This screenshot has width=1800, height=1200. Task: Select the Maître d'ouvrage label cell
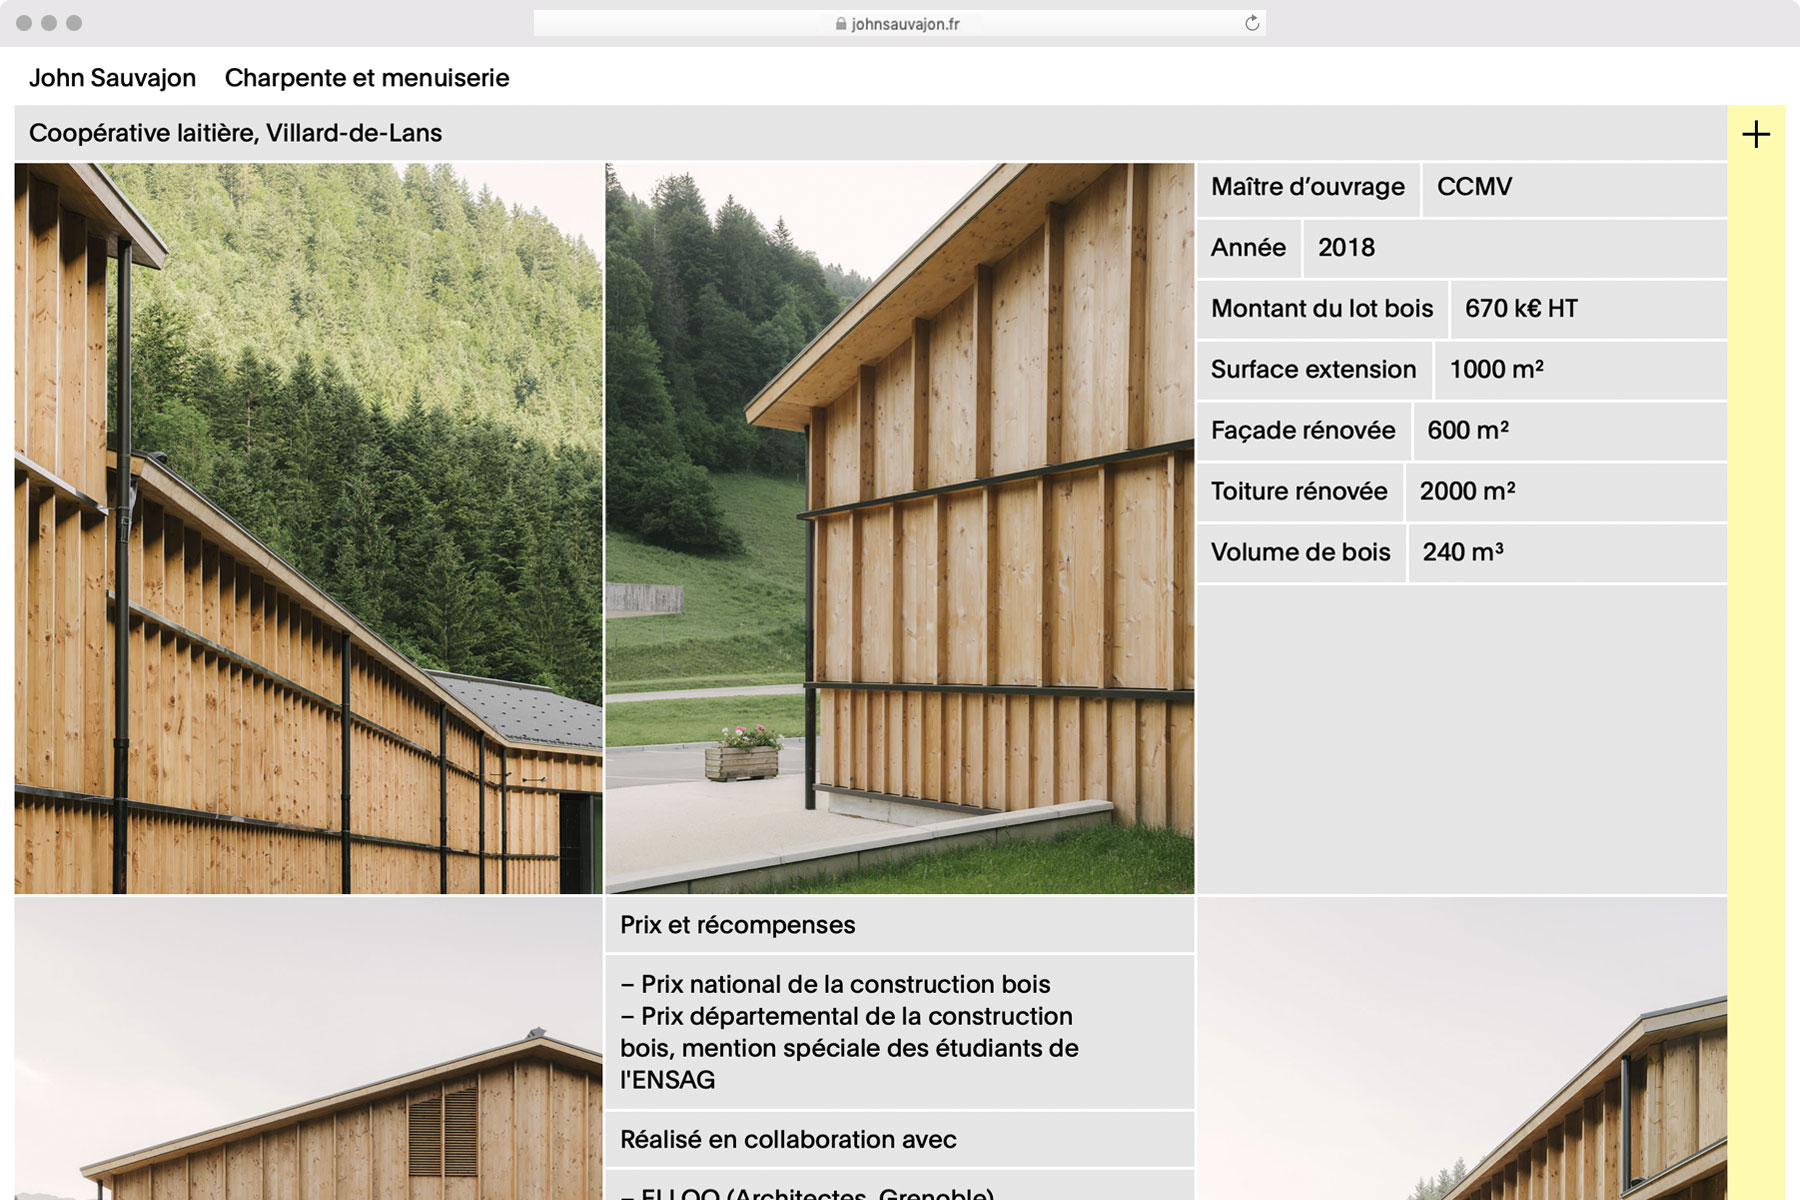click(x=1307, y=187)
